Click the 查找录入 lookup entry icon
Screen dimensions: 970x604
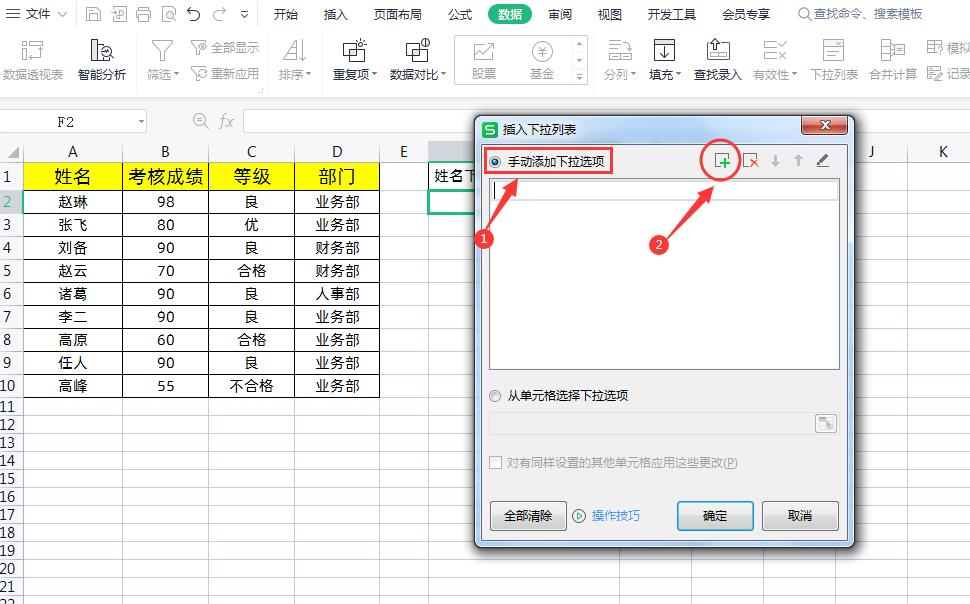coord(717,59)
